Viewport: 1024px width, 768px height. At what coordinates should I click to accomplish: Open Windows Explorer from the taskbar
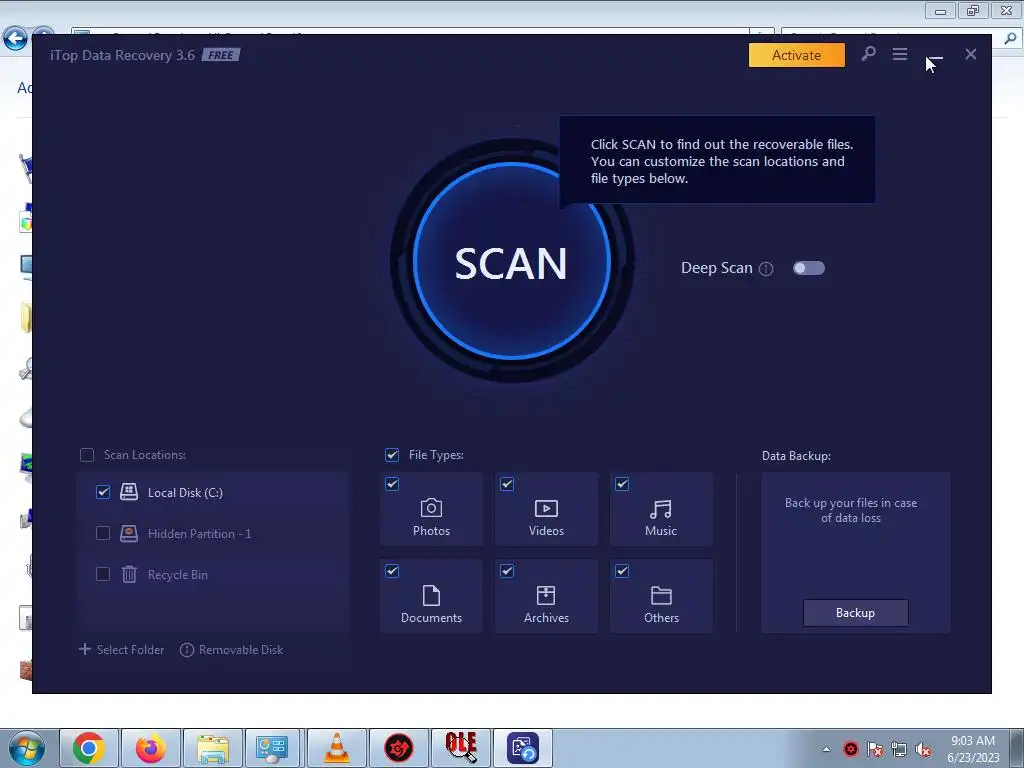(213, 748)
